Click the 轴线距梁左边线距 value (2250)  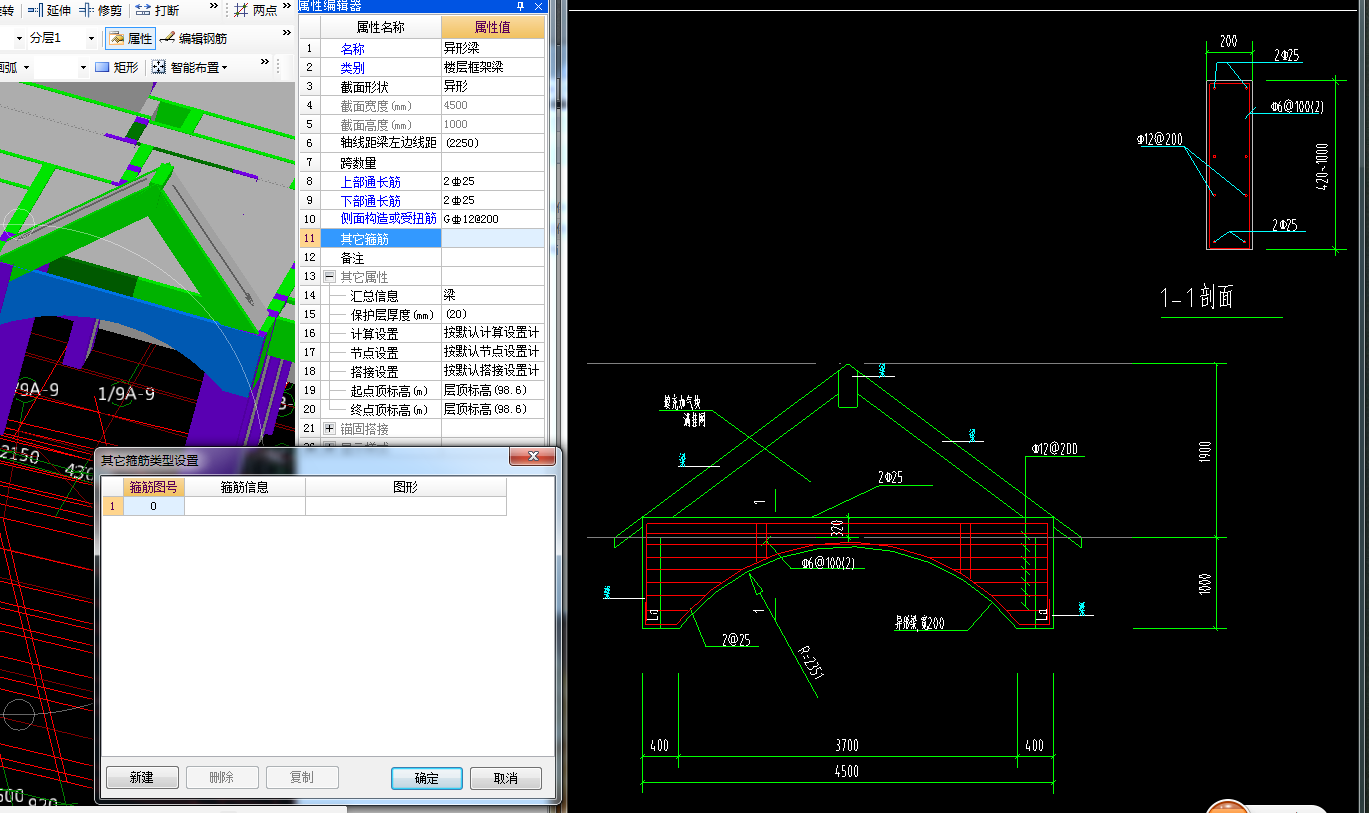[x=493, y=143]
